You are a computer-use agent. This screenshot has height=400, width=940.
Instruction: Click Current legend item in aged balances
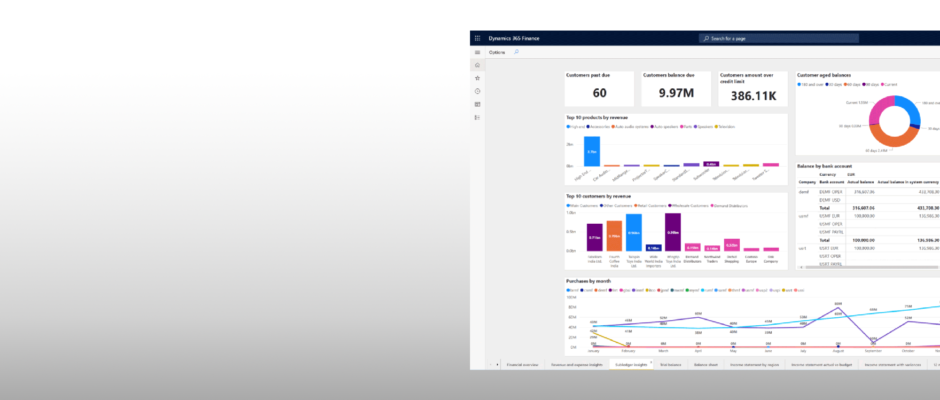888,85
